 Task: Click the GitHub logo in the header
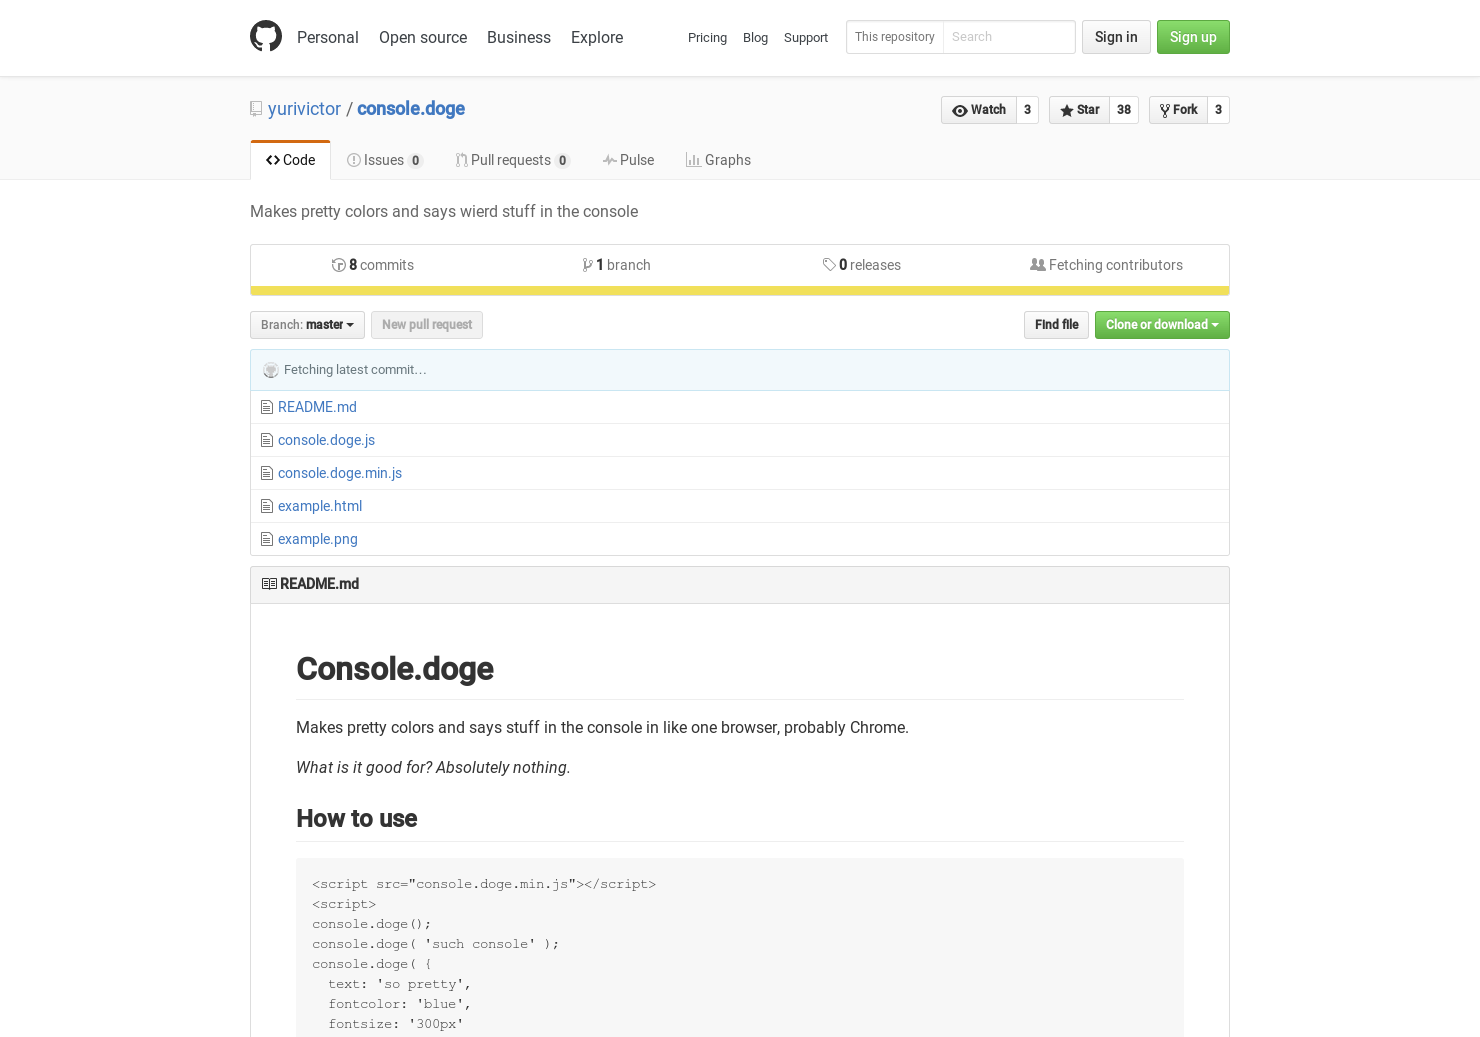click(x=266, y=35)
